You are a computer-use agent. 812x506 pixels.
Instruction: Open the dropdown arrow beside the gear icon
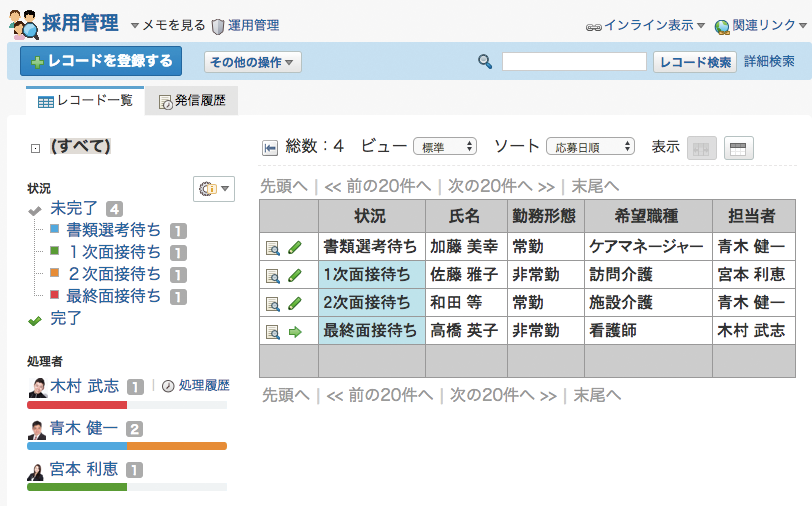click(x=225, y=189)
